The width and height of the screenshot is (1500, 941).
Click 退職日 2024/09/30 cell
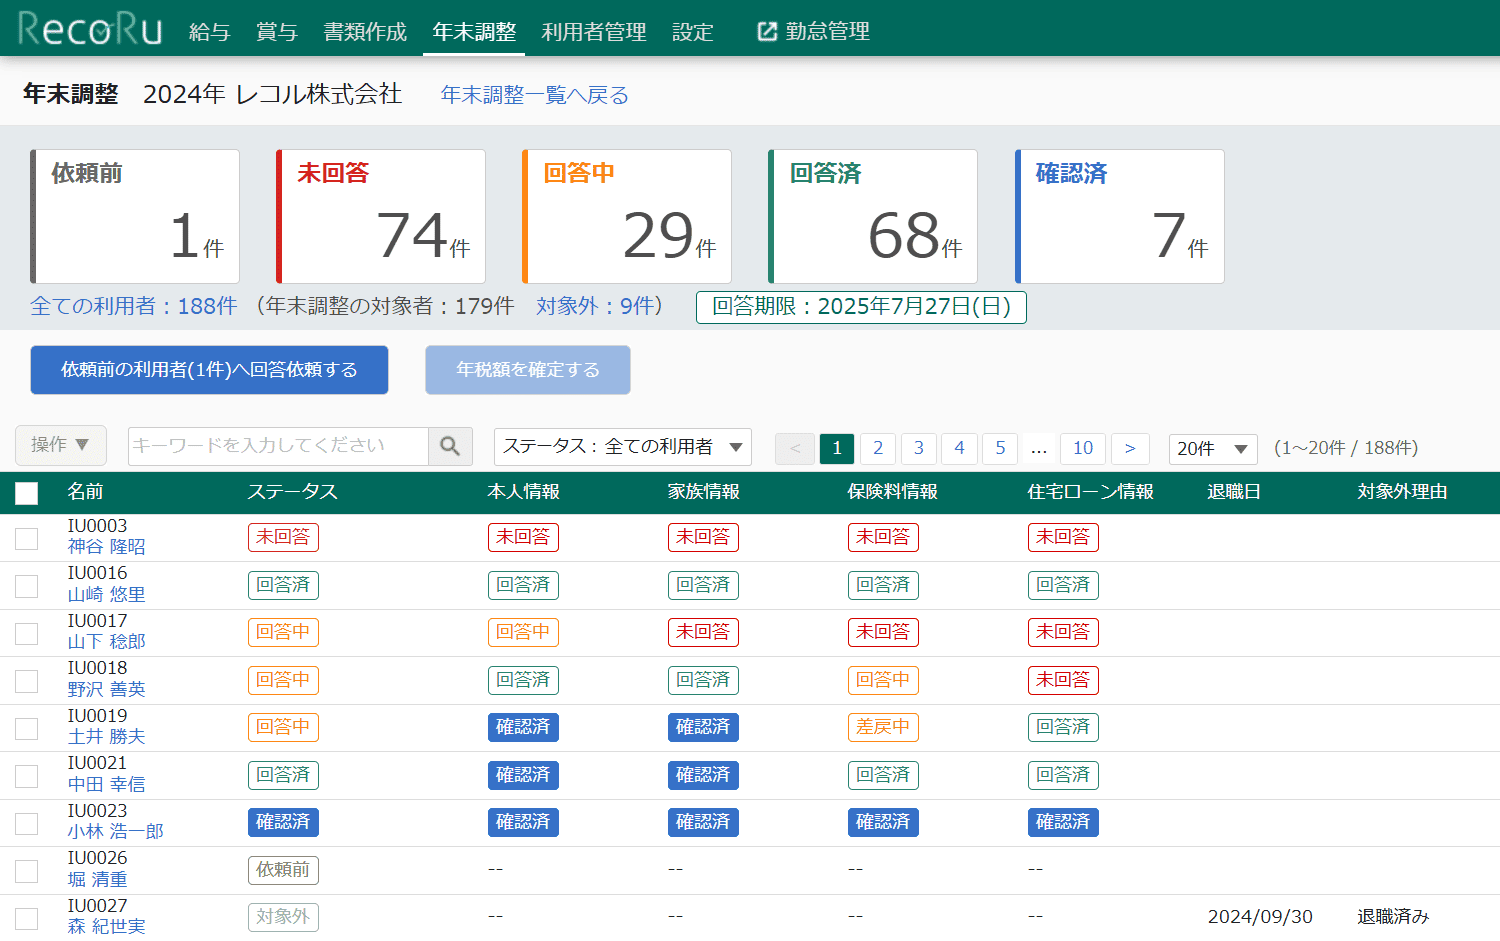pos(1260,917)
